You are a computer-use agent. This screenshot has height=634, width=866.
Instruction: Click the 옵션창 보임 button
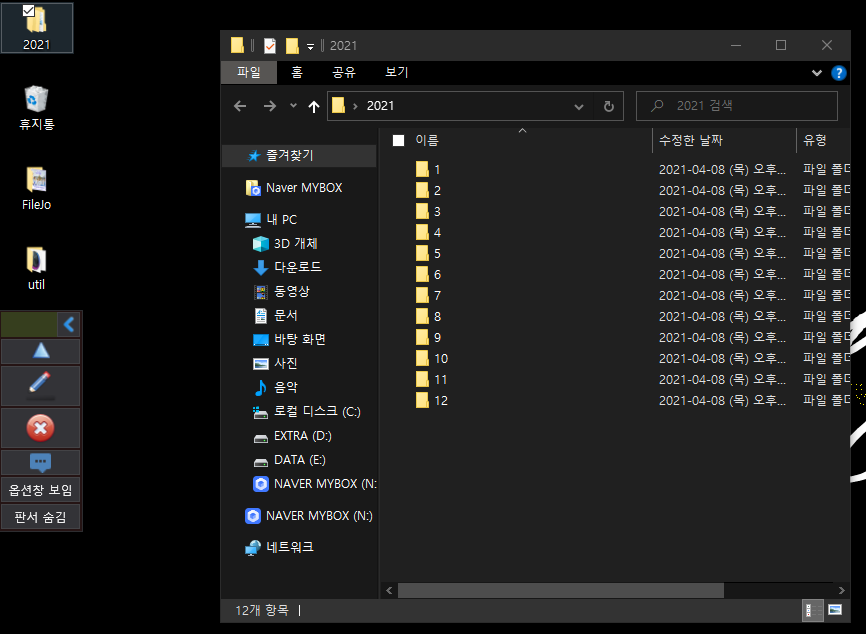coord(40,490)
